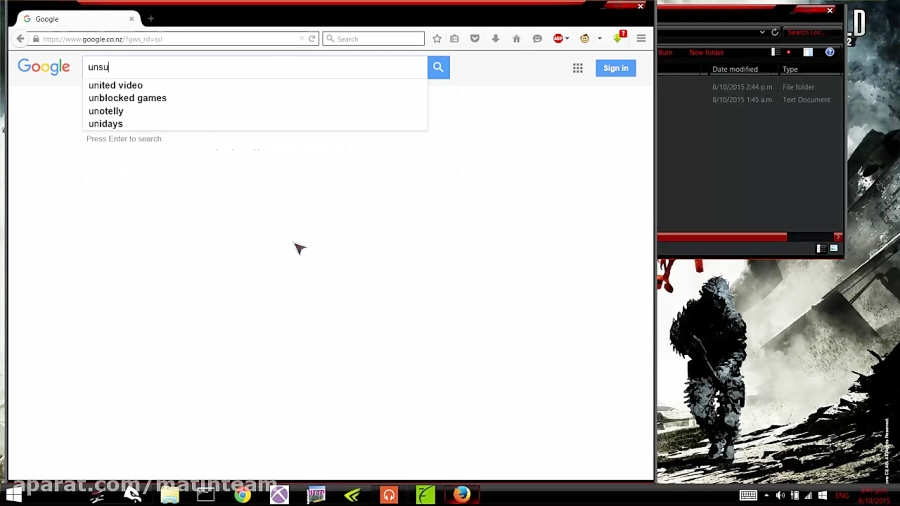Click the NVIDIA green icon in taskbar
900x506 pixels.
(x=352, y=495)
